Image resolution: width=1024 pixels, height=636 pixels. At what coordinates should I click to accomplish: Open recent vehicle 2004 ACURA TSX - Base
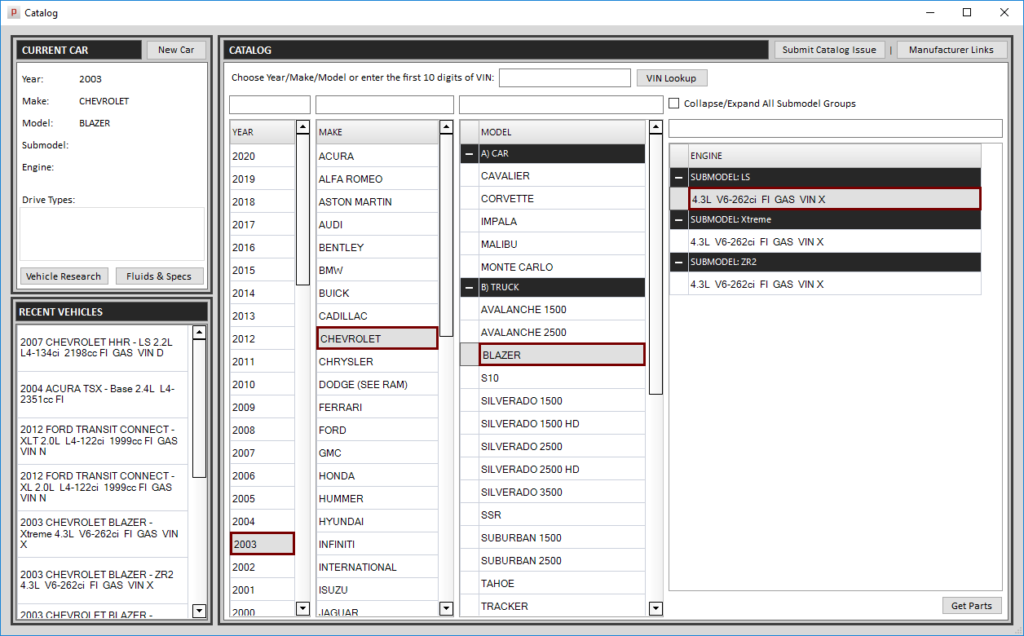click(103, 394)
